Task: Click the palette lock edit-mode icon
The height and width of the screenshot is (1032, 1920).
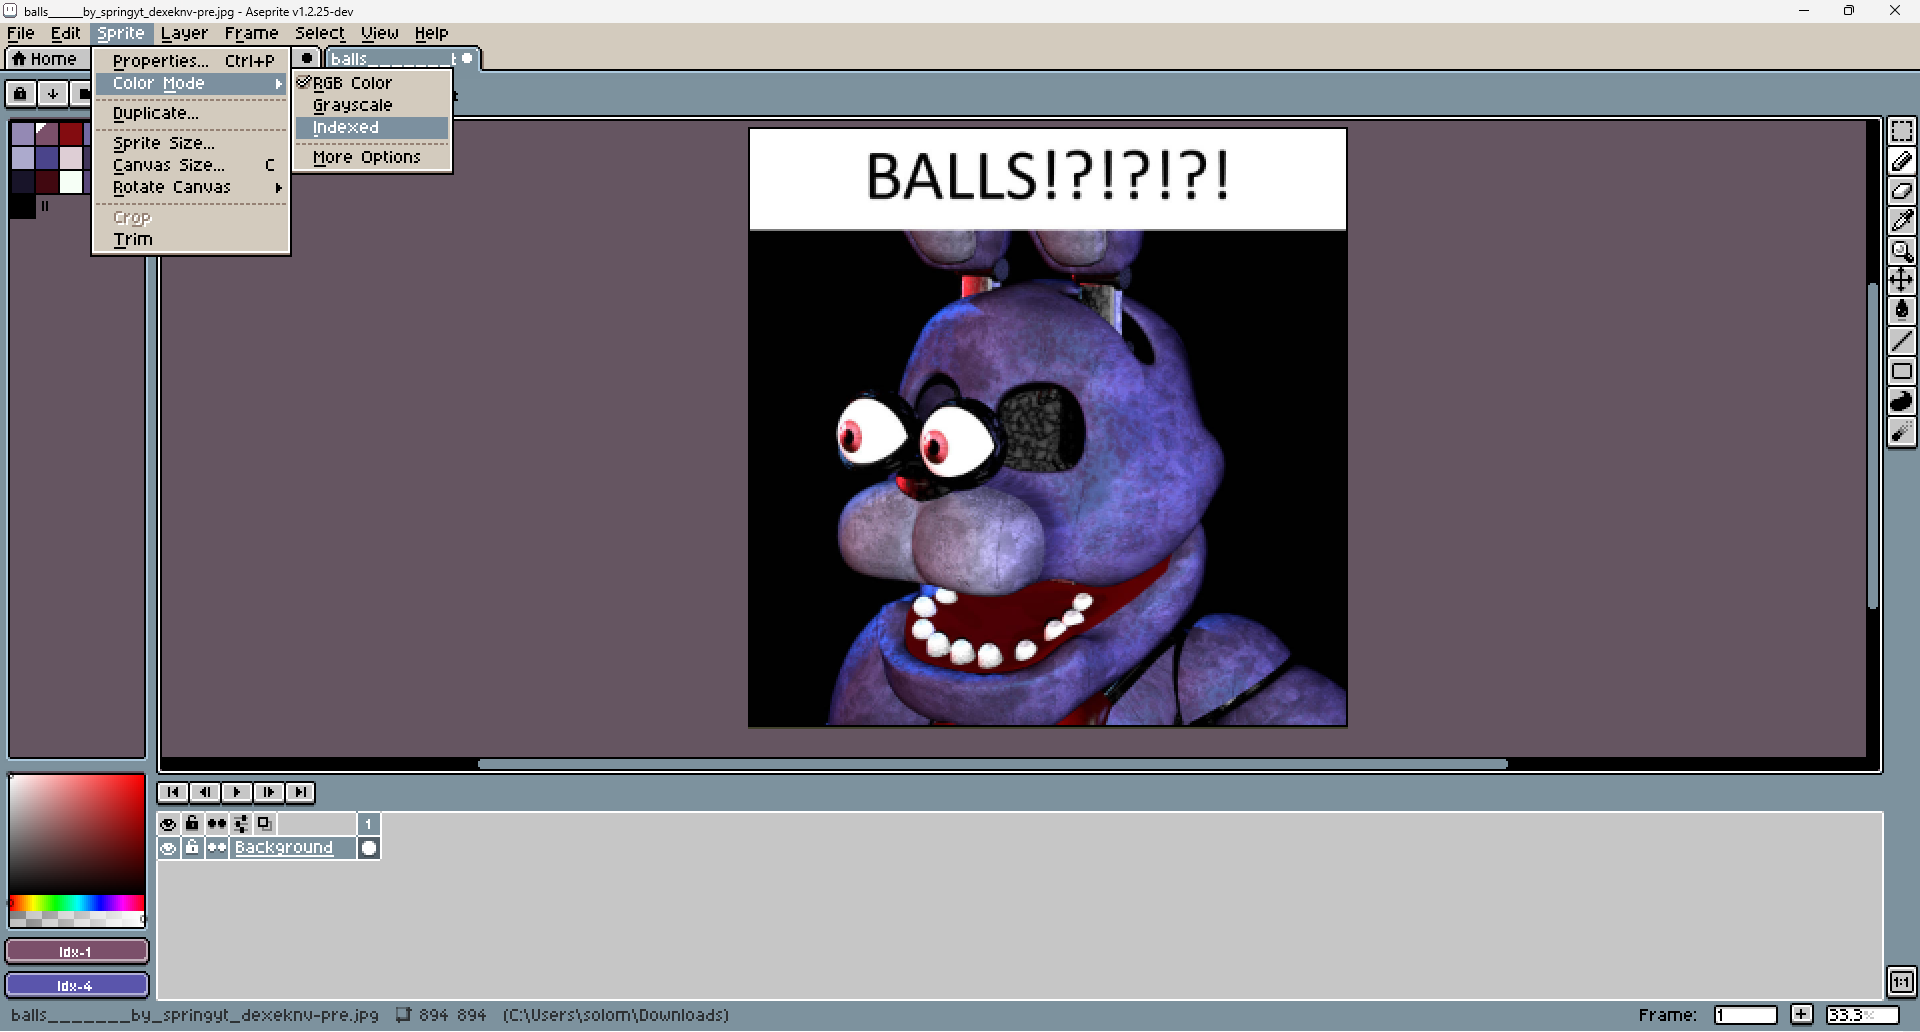Action: pyautogui.click(x=20, y=94)
